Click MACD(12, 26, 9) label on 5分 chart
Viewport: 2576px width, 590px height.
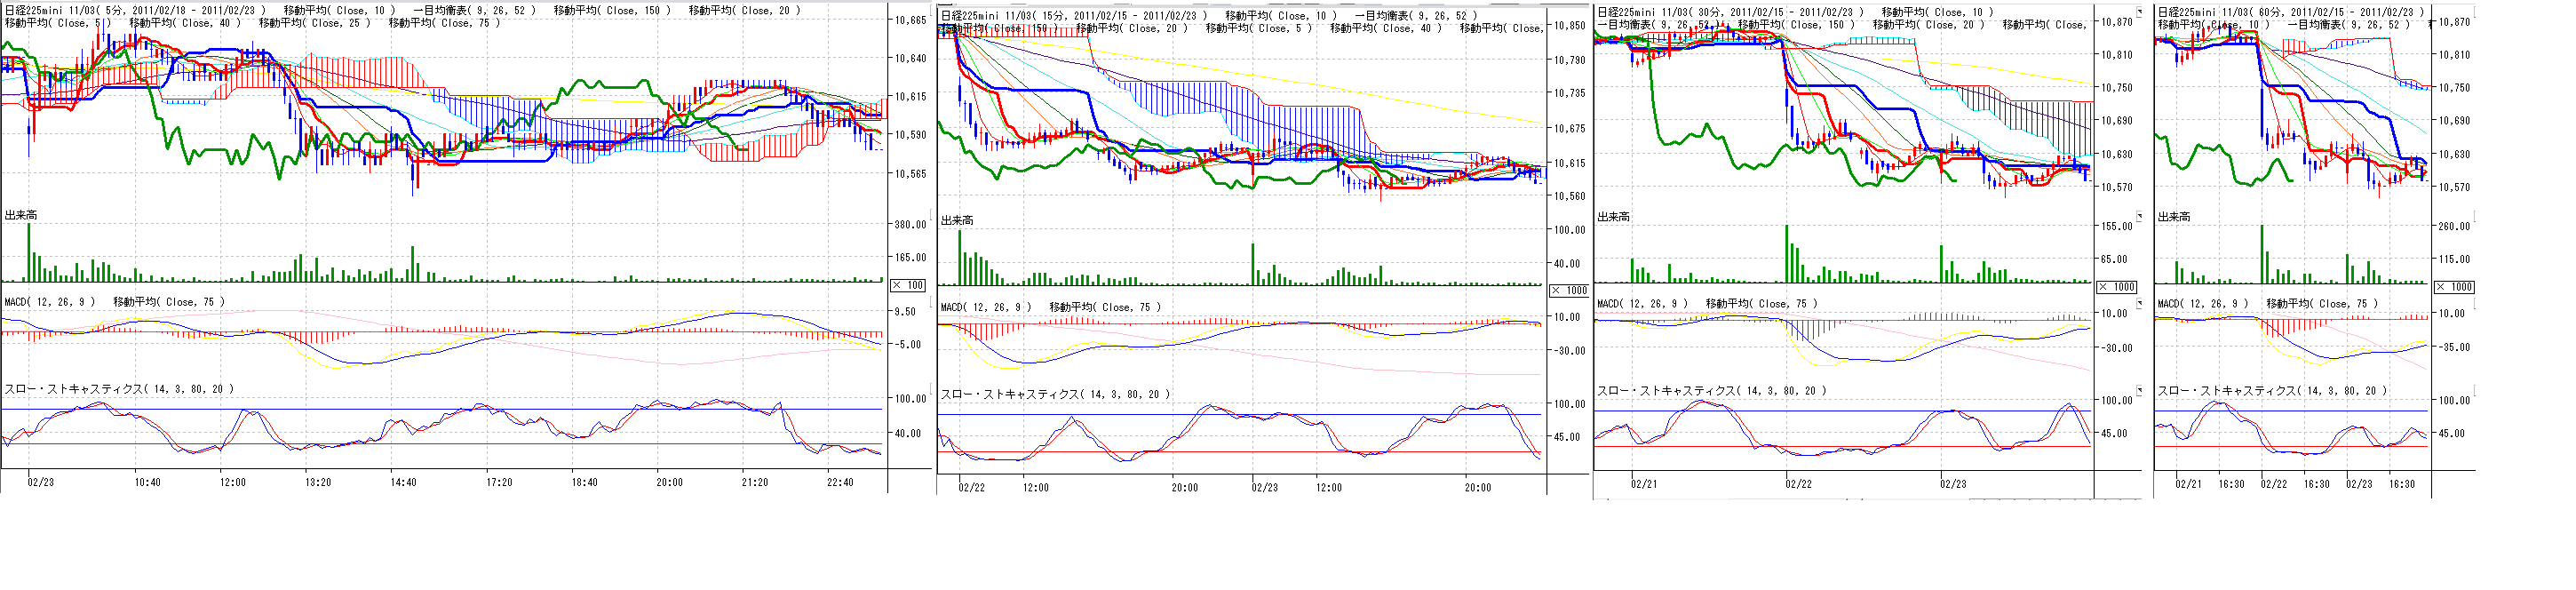(50, 301)
